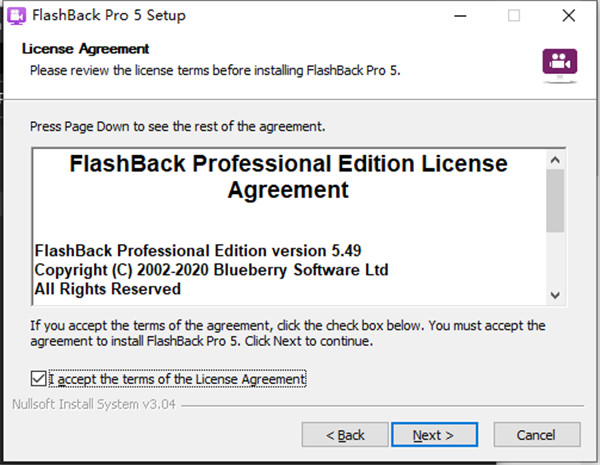The image size is (600, 465).
Task: Untick the accept terms checkbox box
Action: (39, 379)
